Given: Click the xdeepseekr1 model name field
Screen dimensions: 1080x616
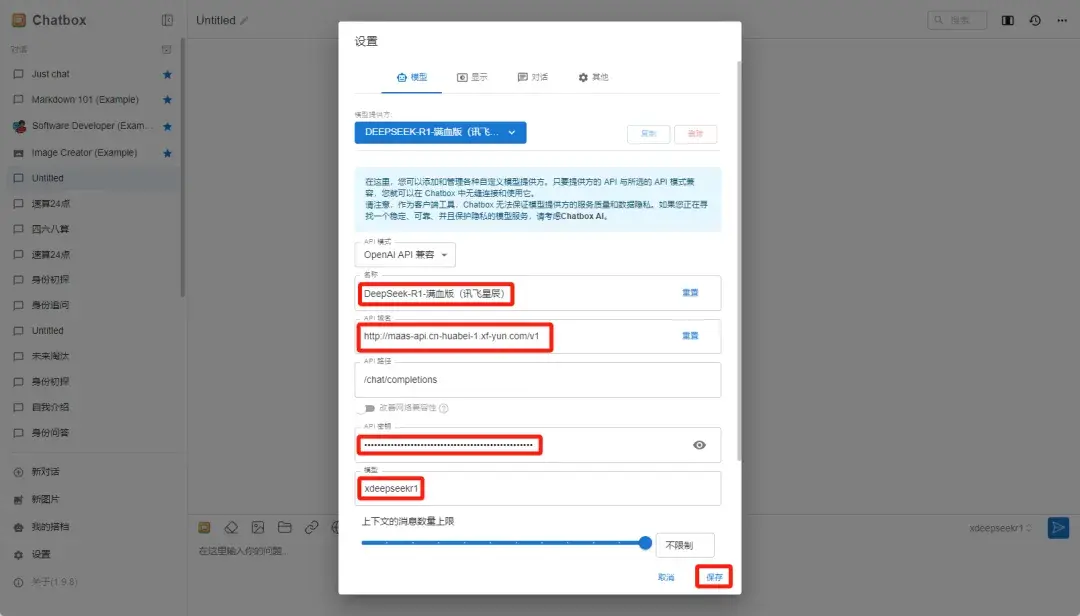Looking at the screenshot, I should point(538,489).
